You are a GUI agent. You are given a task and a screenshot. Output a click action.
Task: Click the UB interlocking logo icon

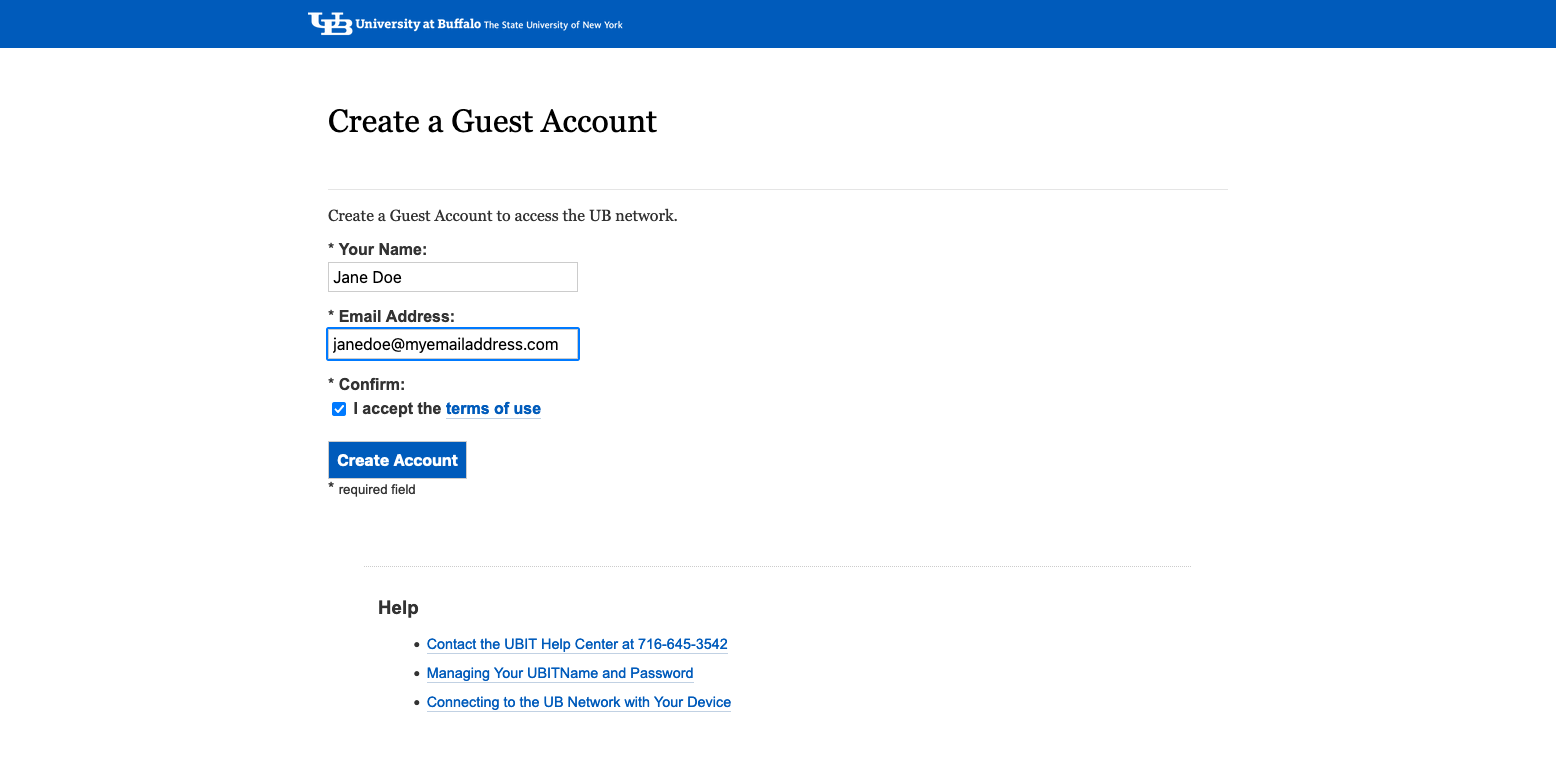pyautogui.click(x=330, y=24)
